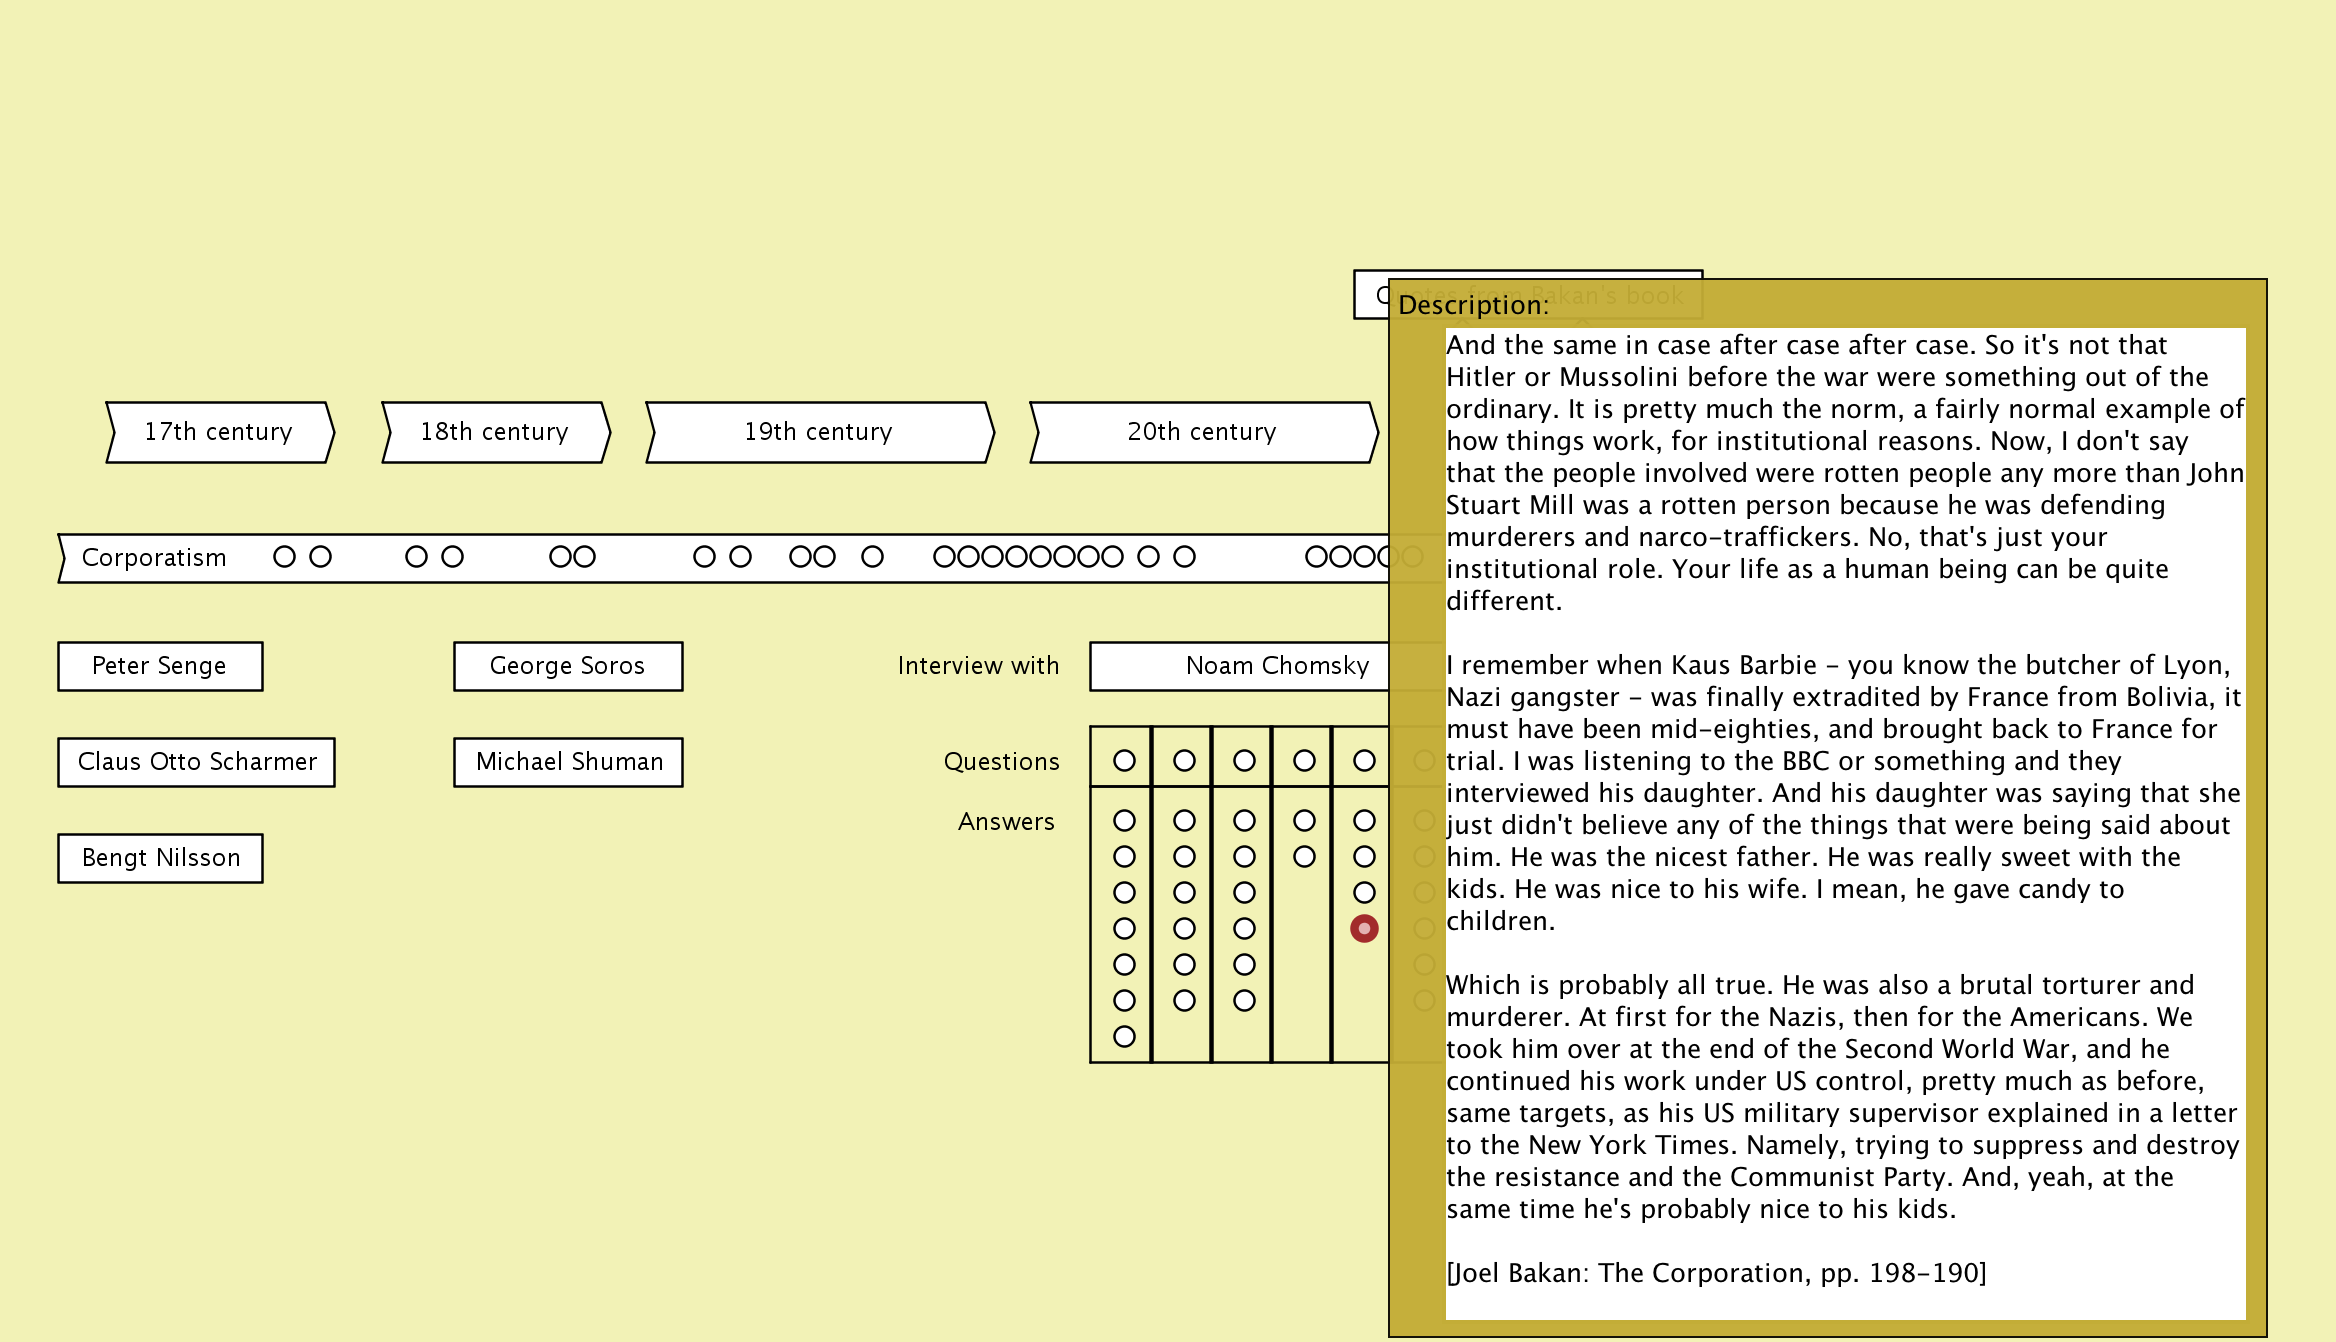
Task: Open the 18th century arrow tab
Action: pyautogui.click(x=495, y=432)
